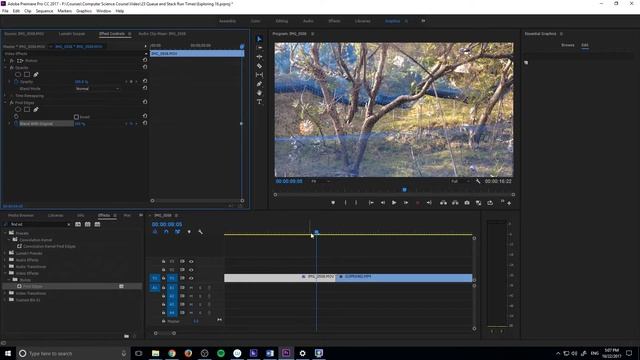
Task: Open the File menu
Action: [5, 11]
